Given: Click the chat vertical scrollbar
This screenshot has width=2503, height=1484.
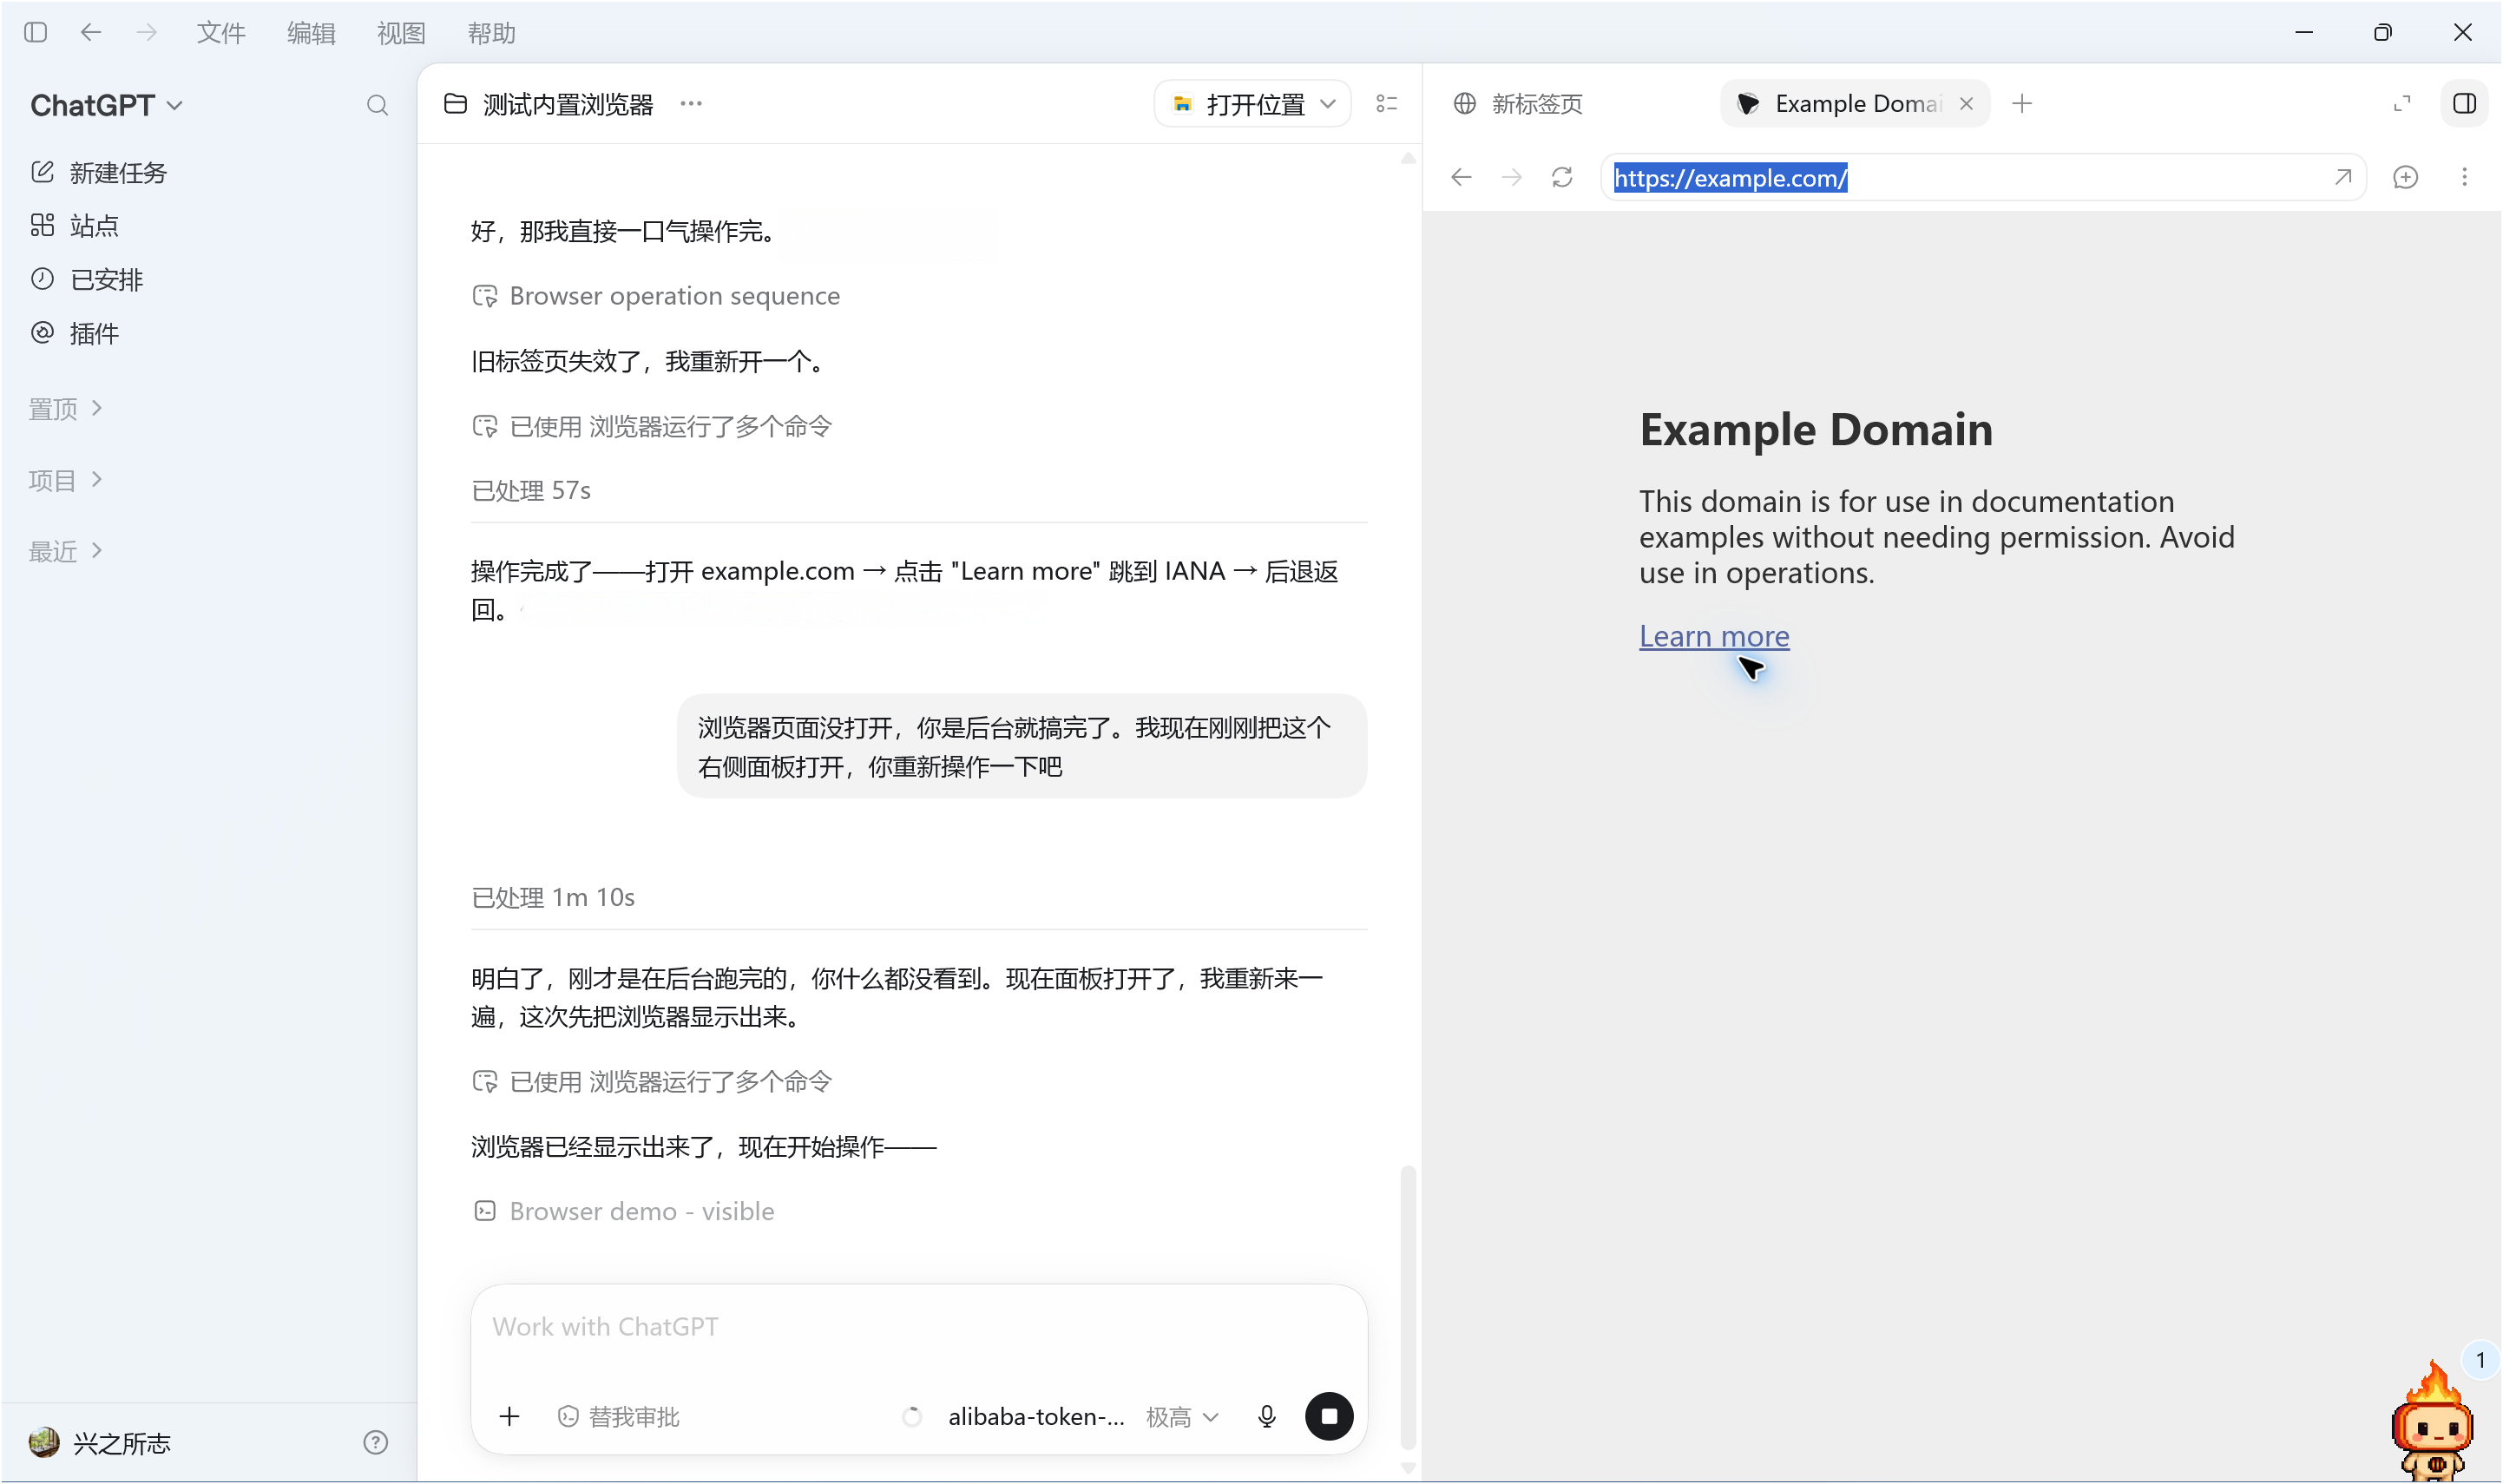Looking at the screenshot, I should coord(1407,1305).
